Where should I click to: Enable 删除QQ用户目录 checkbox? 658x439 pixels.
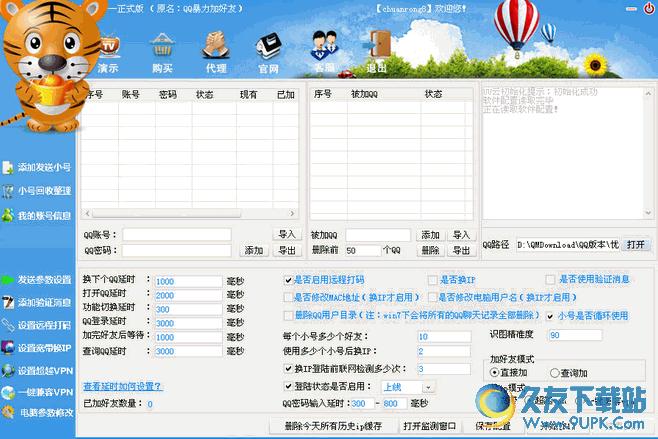click(x=288, y=315)
